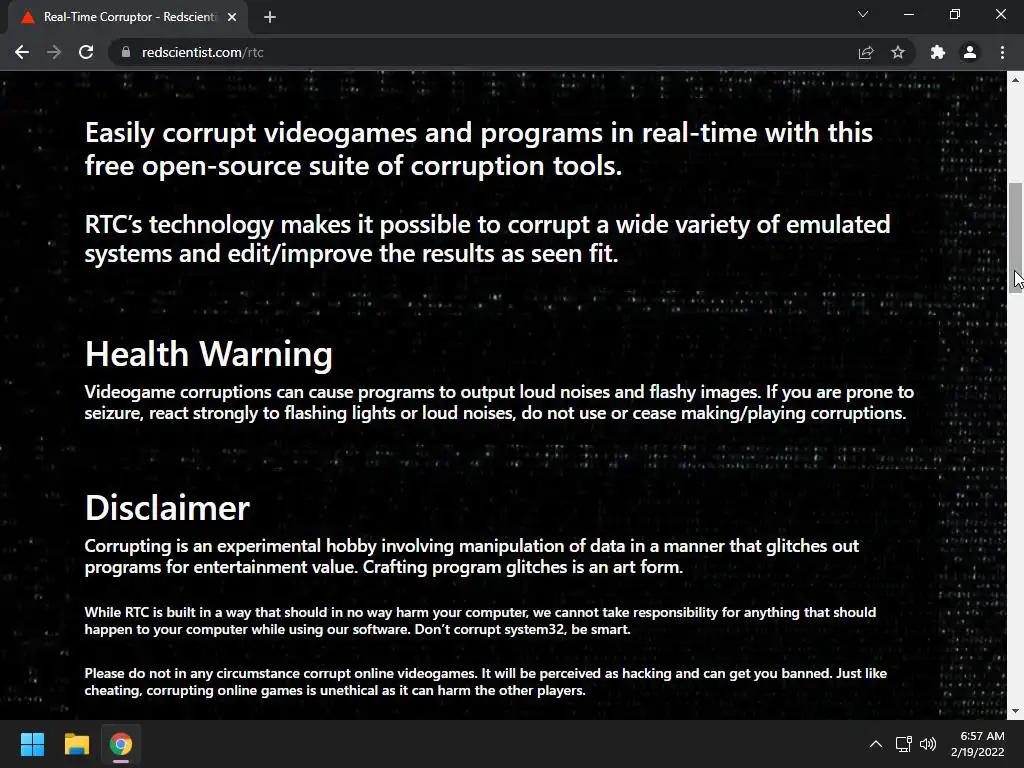Image resolution: width=1024 pixels, height=768 pixels.
Task: Click the paragraph starting 'While RTC is built'
Action: click(x=480, y=620)
